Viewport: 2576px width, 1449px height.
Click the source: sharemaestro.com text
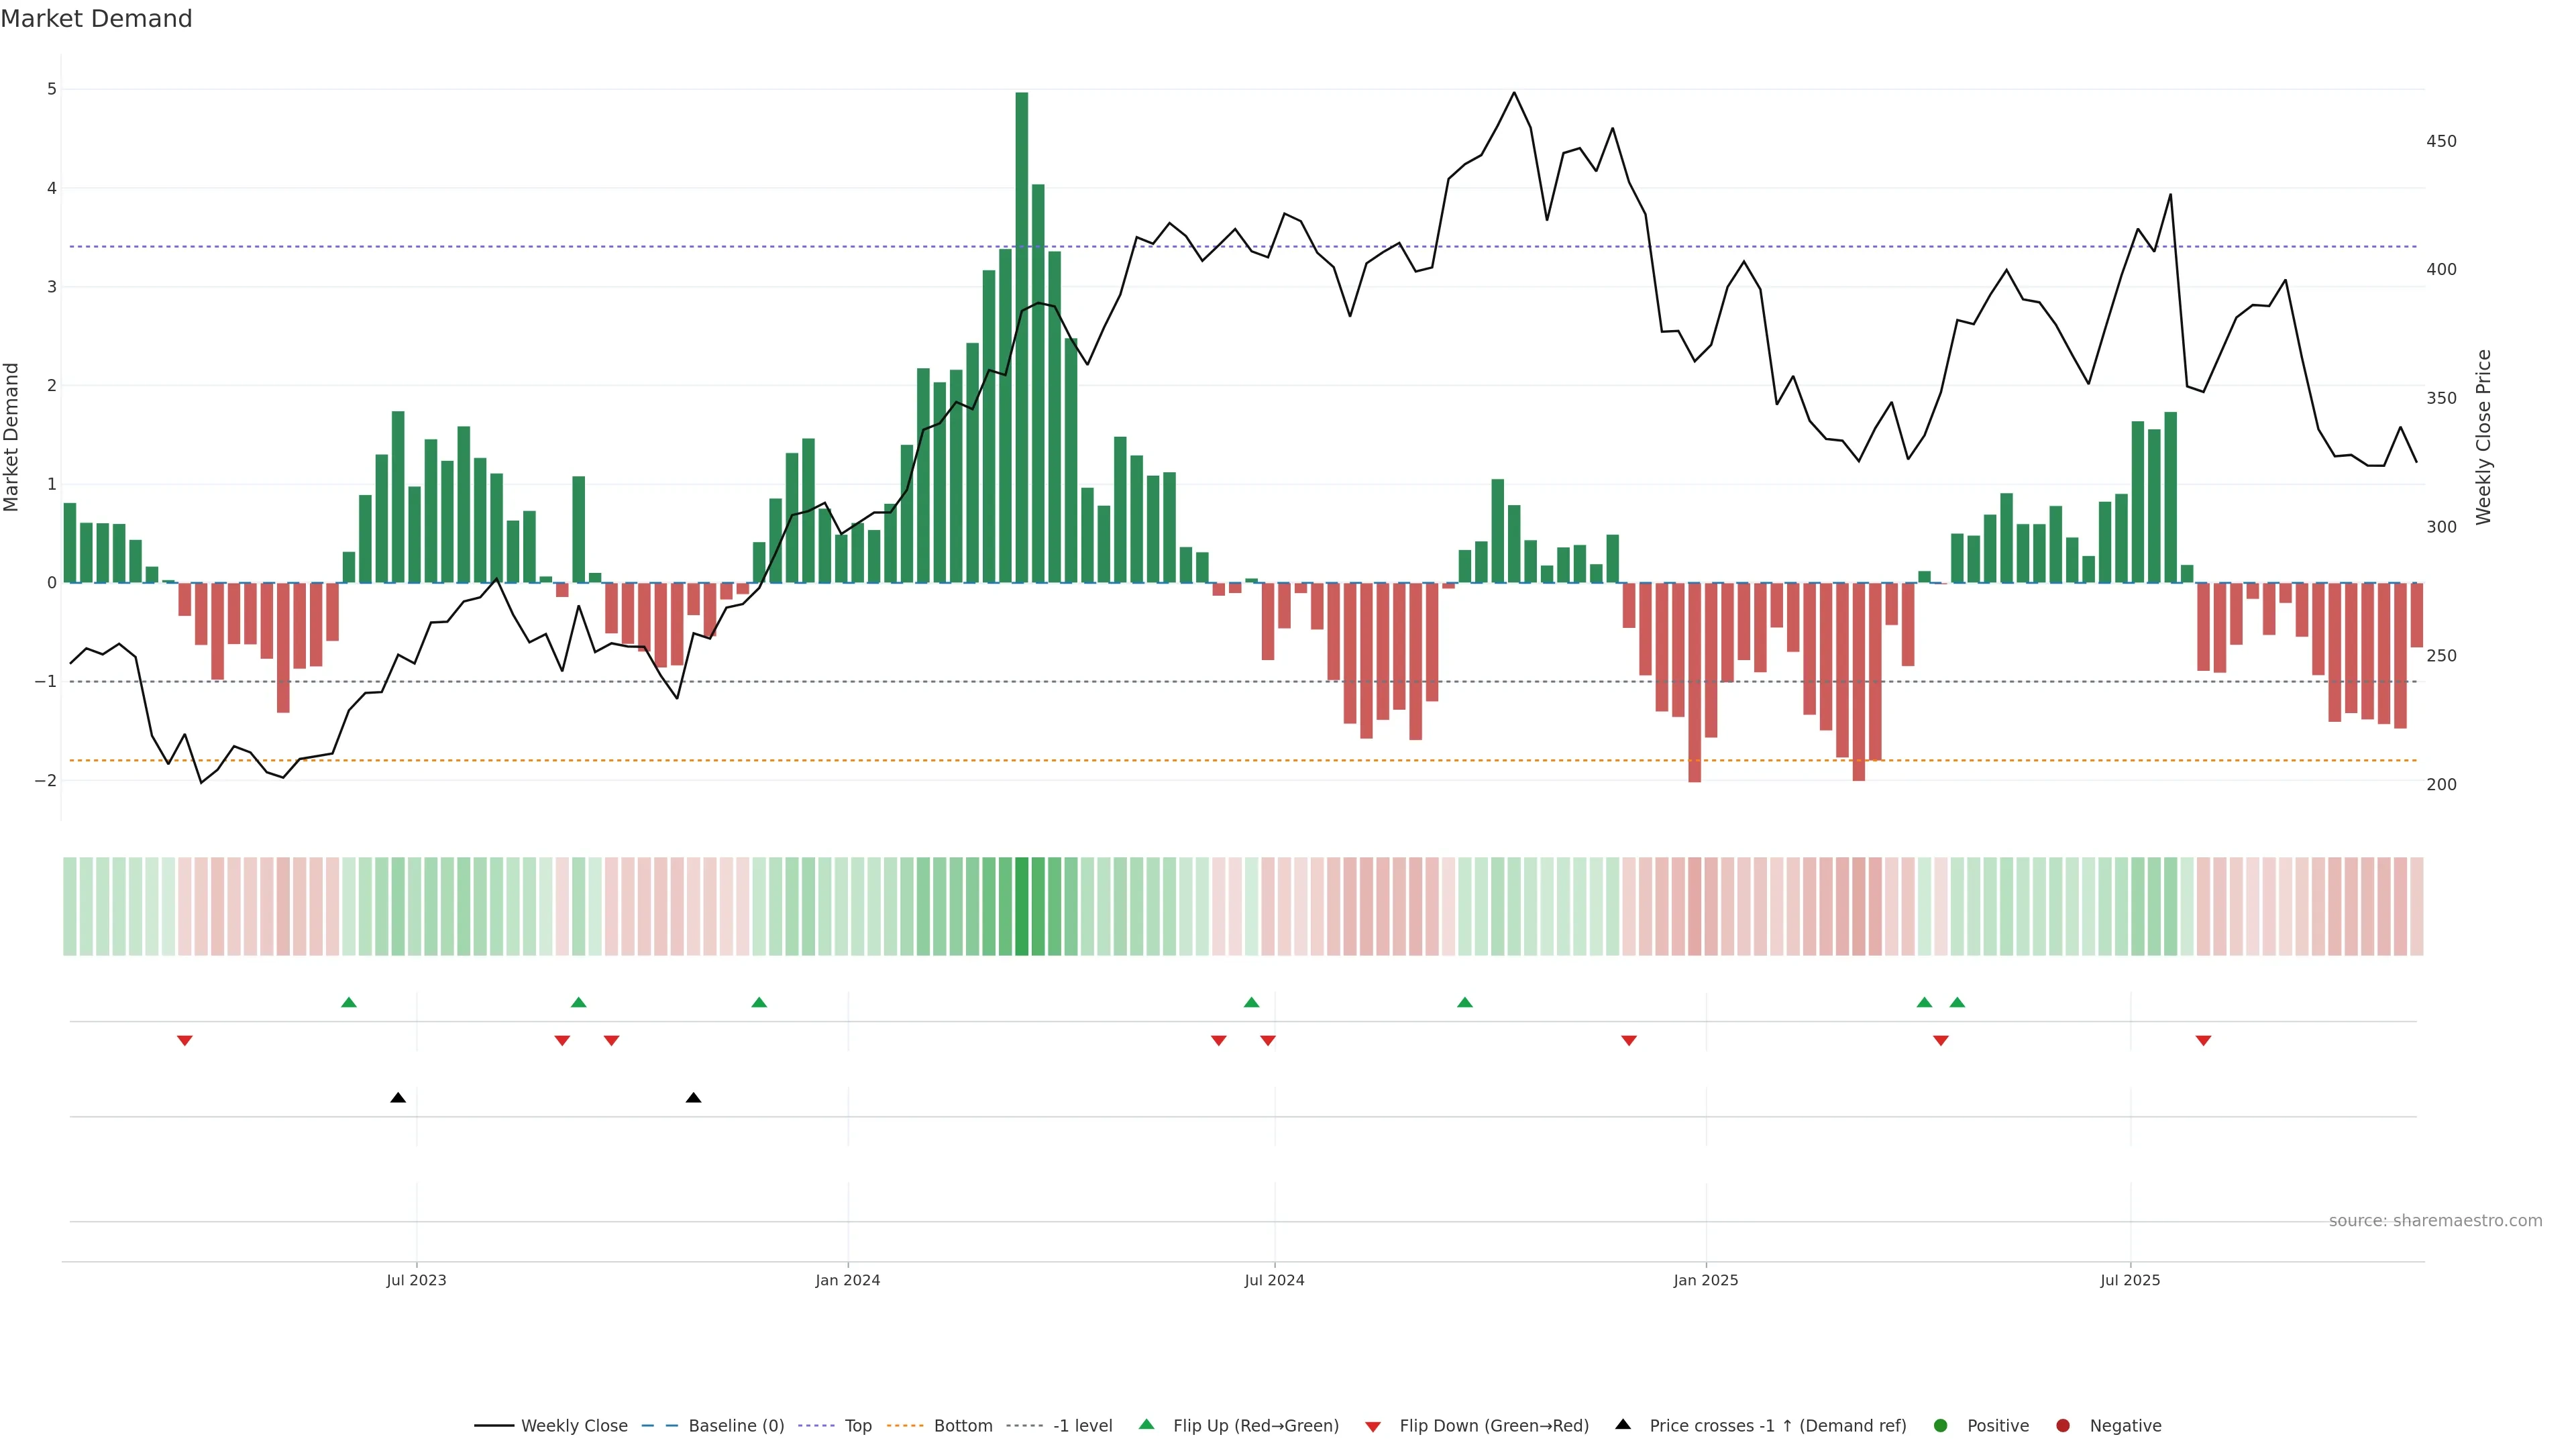pyautogui.click(x=2435, y=1221)
